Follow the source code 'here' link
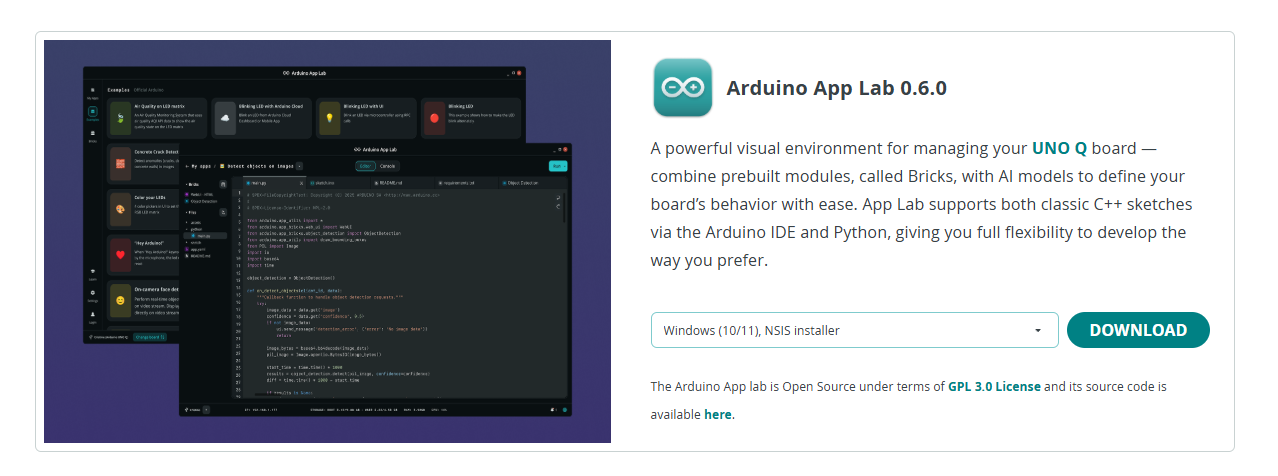 [x=717, y=414]
